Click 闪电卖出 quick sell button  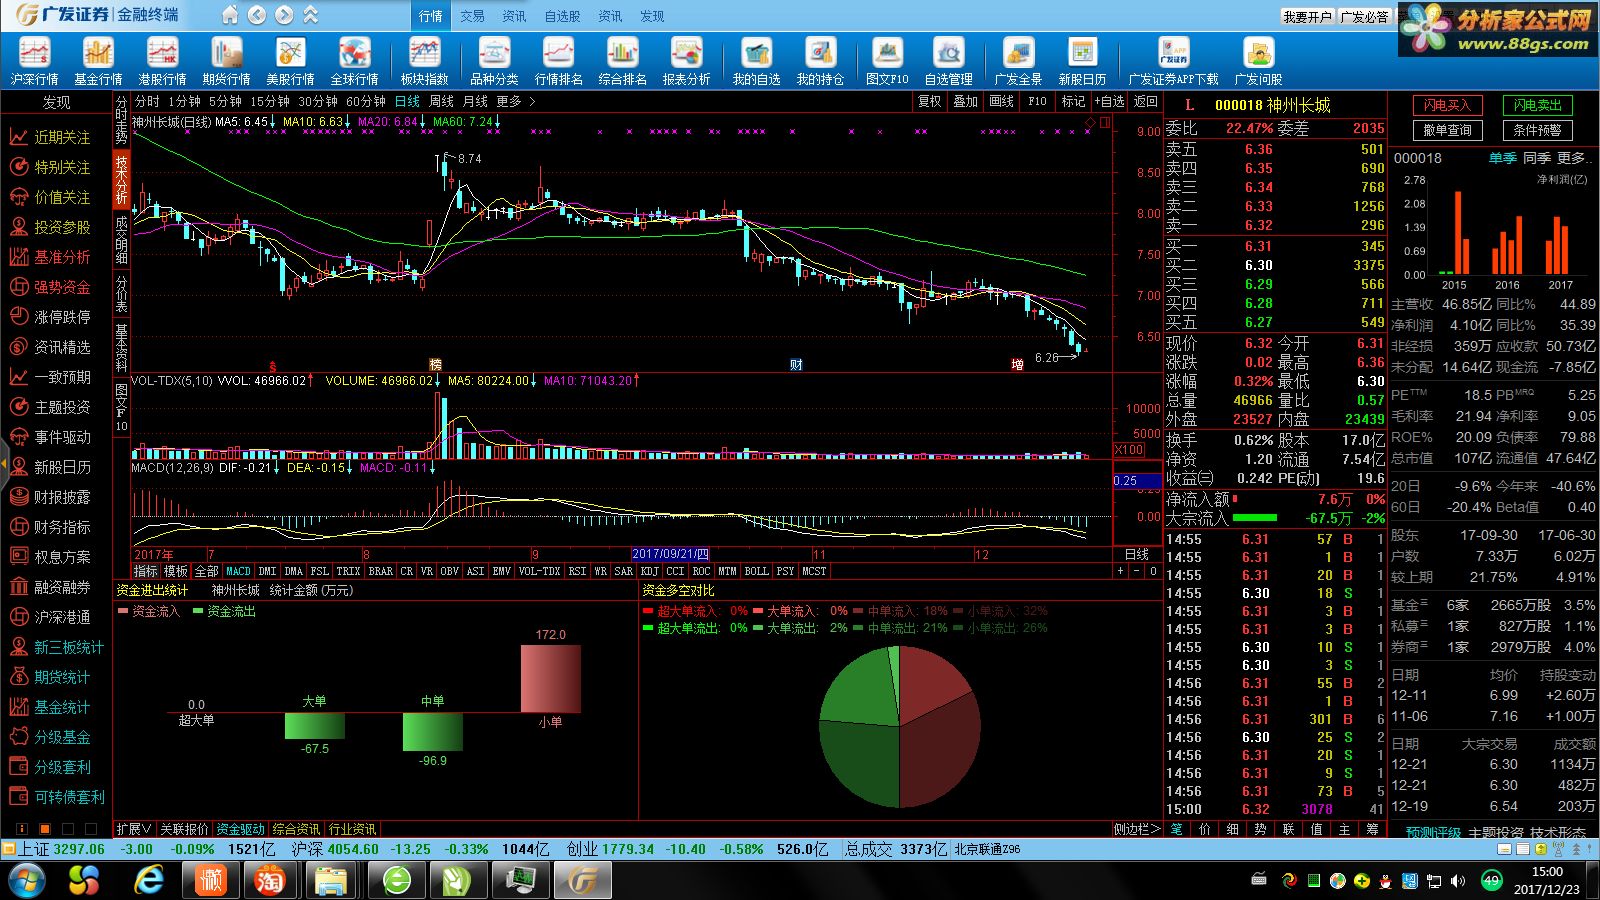(1537, 105)
